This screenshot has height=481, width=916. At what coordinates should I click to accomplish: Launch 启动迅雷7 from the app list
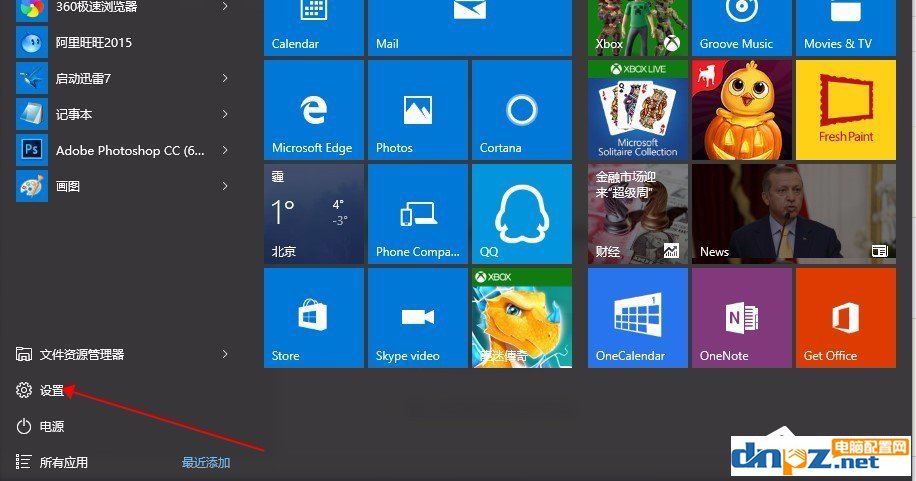(123, 78)
